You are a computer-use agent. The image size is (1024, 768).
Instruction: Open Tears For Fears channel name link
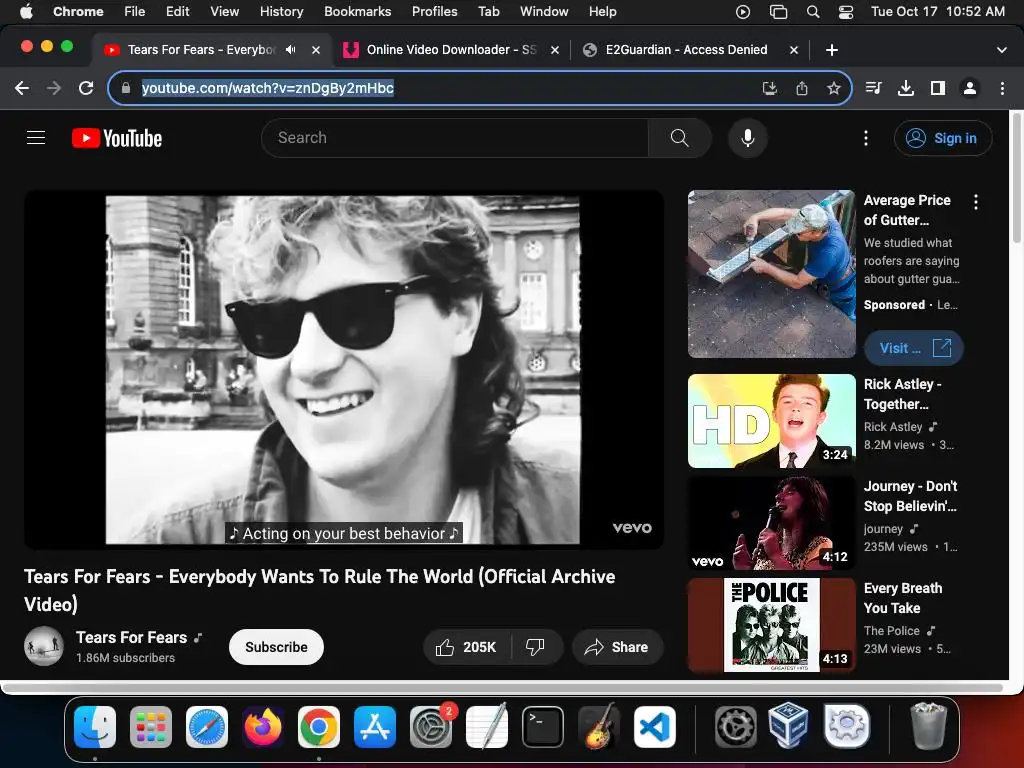click(x=131, y=637)
